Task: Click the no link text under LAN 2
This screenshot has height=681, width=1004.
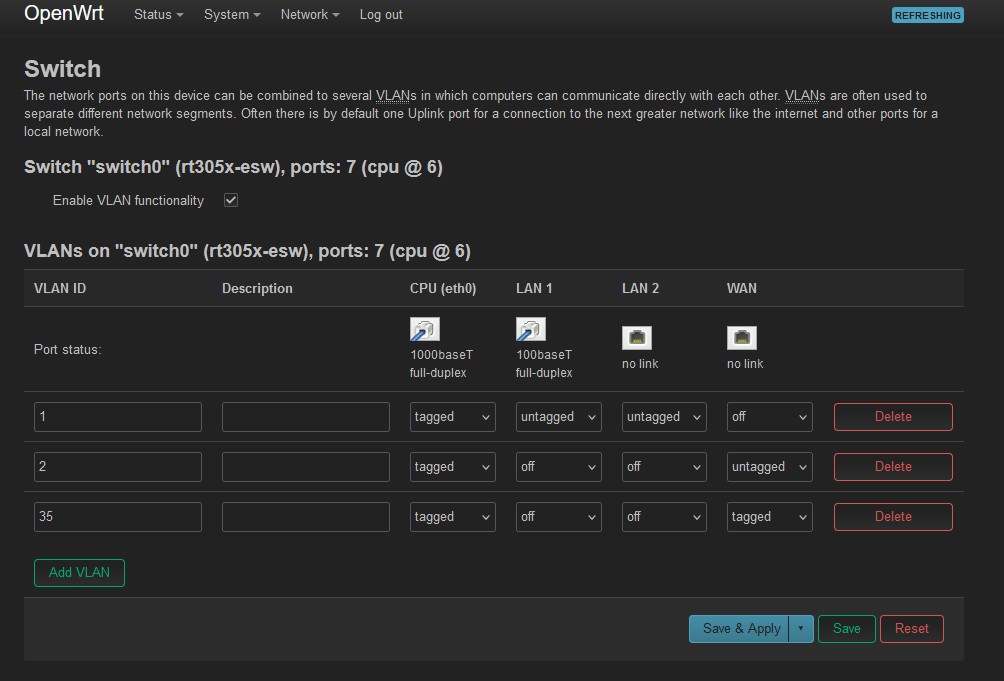Action: click(x=640, y=364)
